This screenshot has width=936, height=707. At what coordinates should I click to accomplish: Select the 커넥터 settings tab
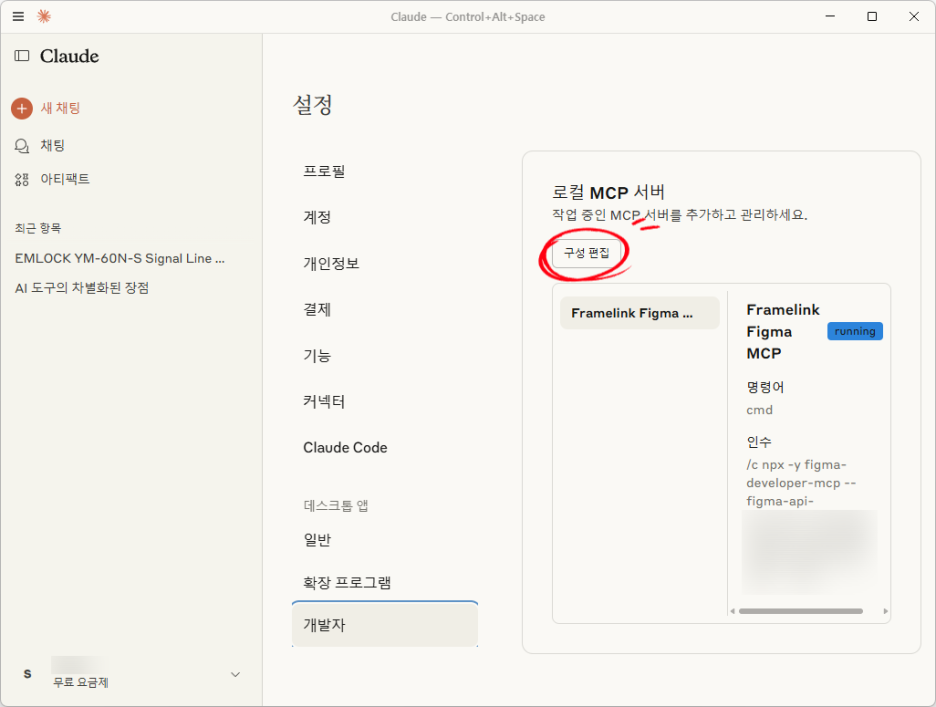pyautogui.click(x=324, y=401)
